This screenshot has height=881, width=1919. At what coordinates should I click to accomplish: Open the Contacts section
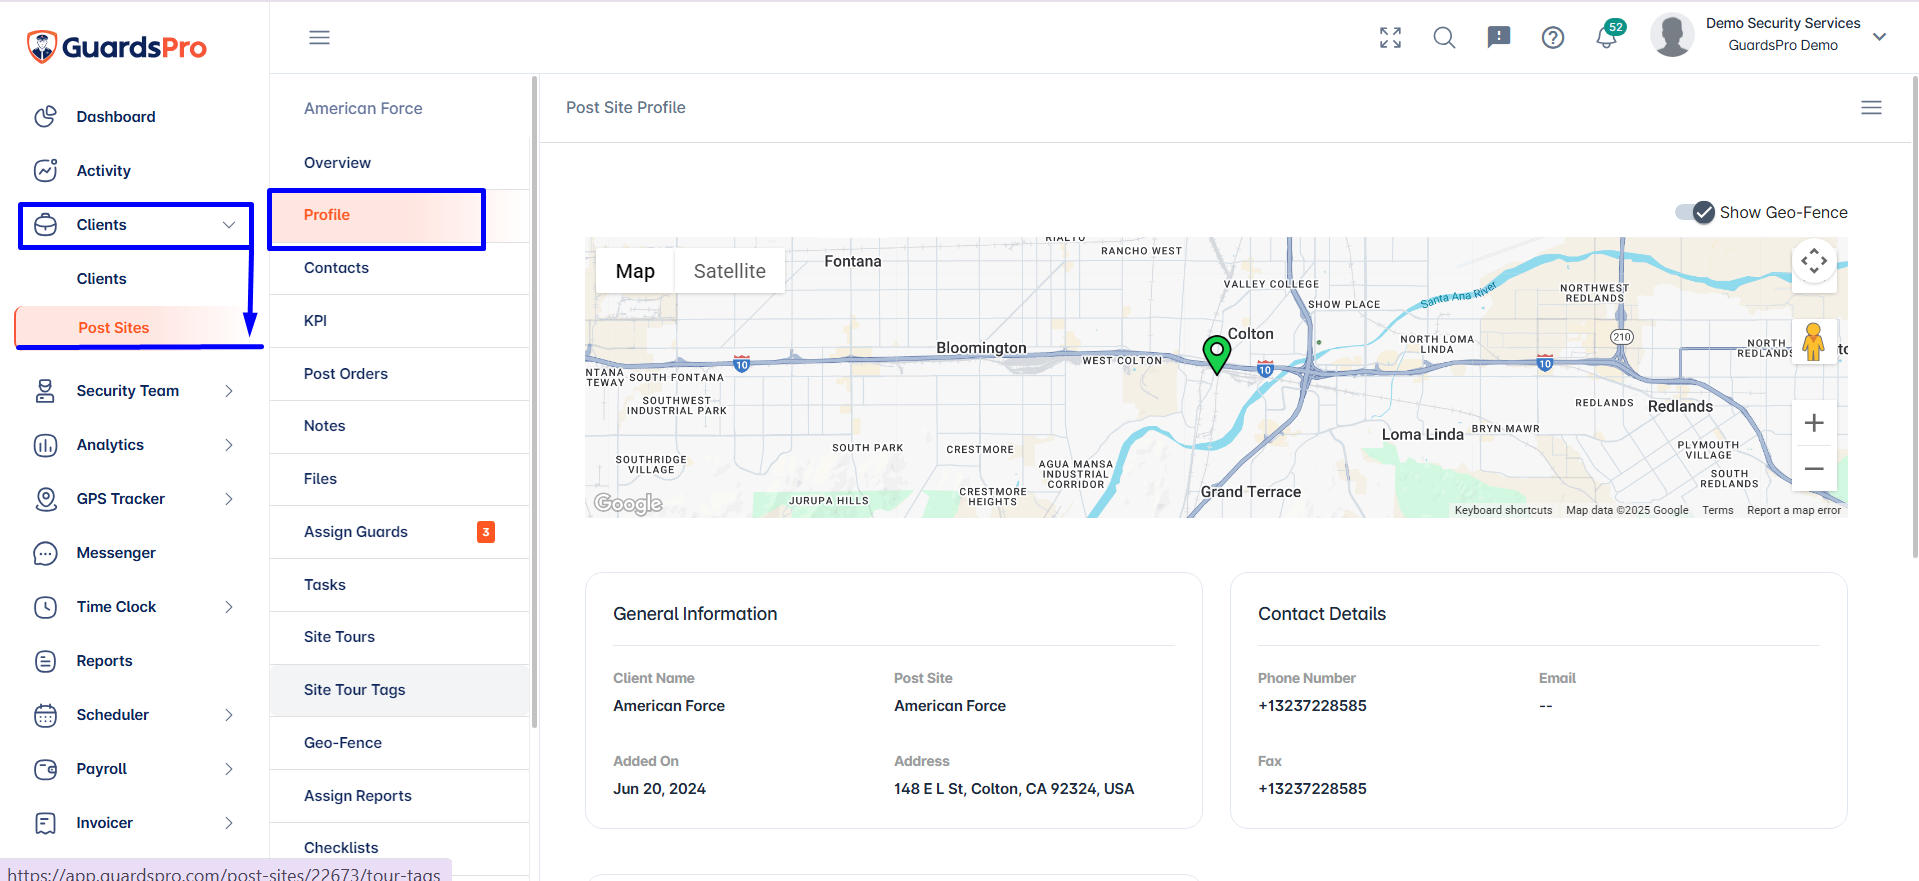(x=399, y=268)
